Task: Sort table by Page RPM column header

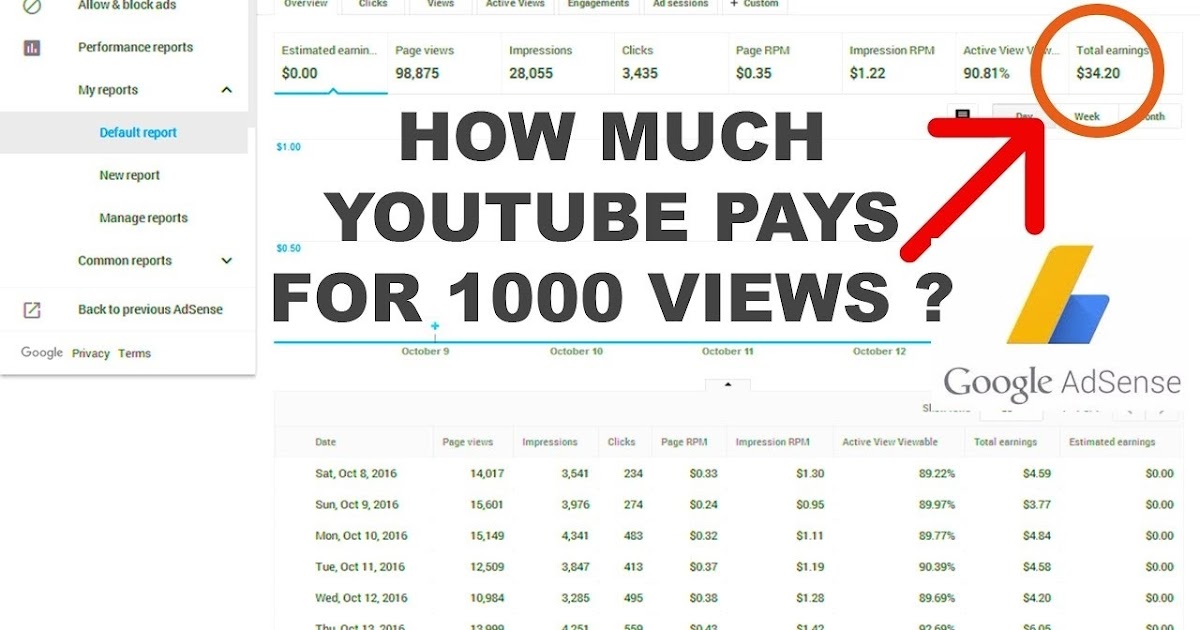Action: click(x=685, y=442)
